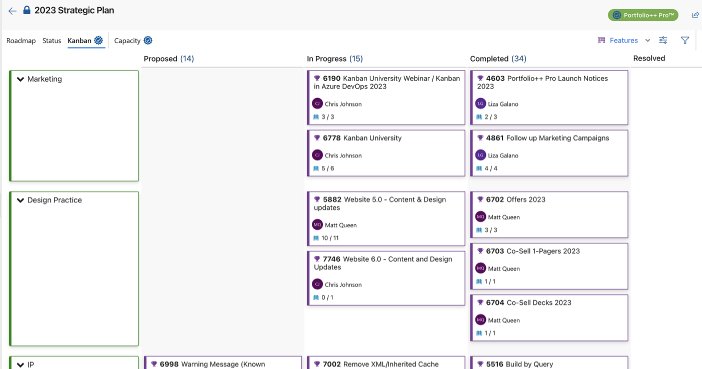The width and height of the screenshot is (702, 369).
Task: Open the filter funnel icon
Action: click(685, 40)
